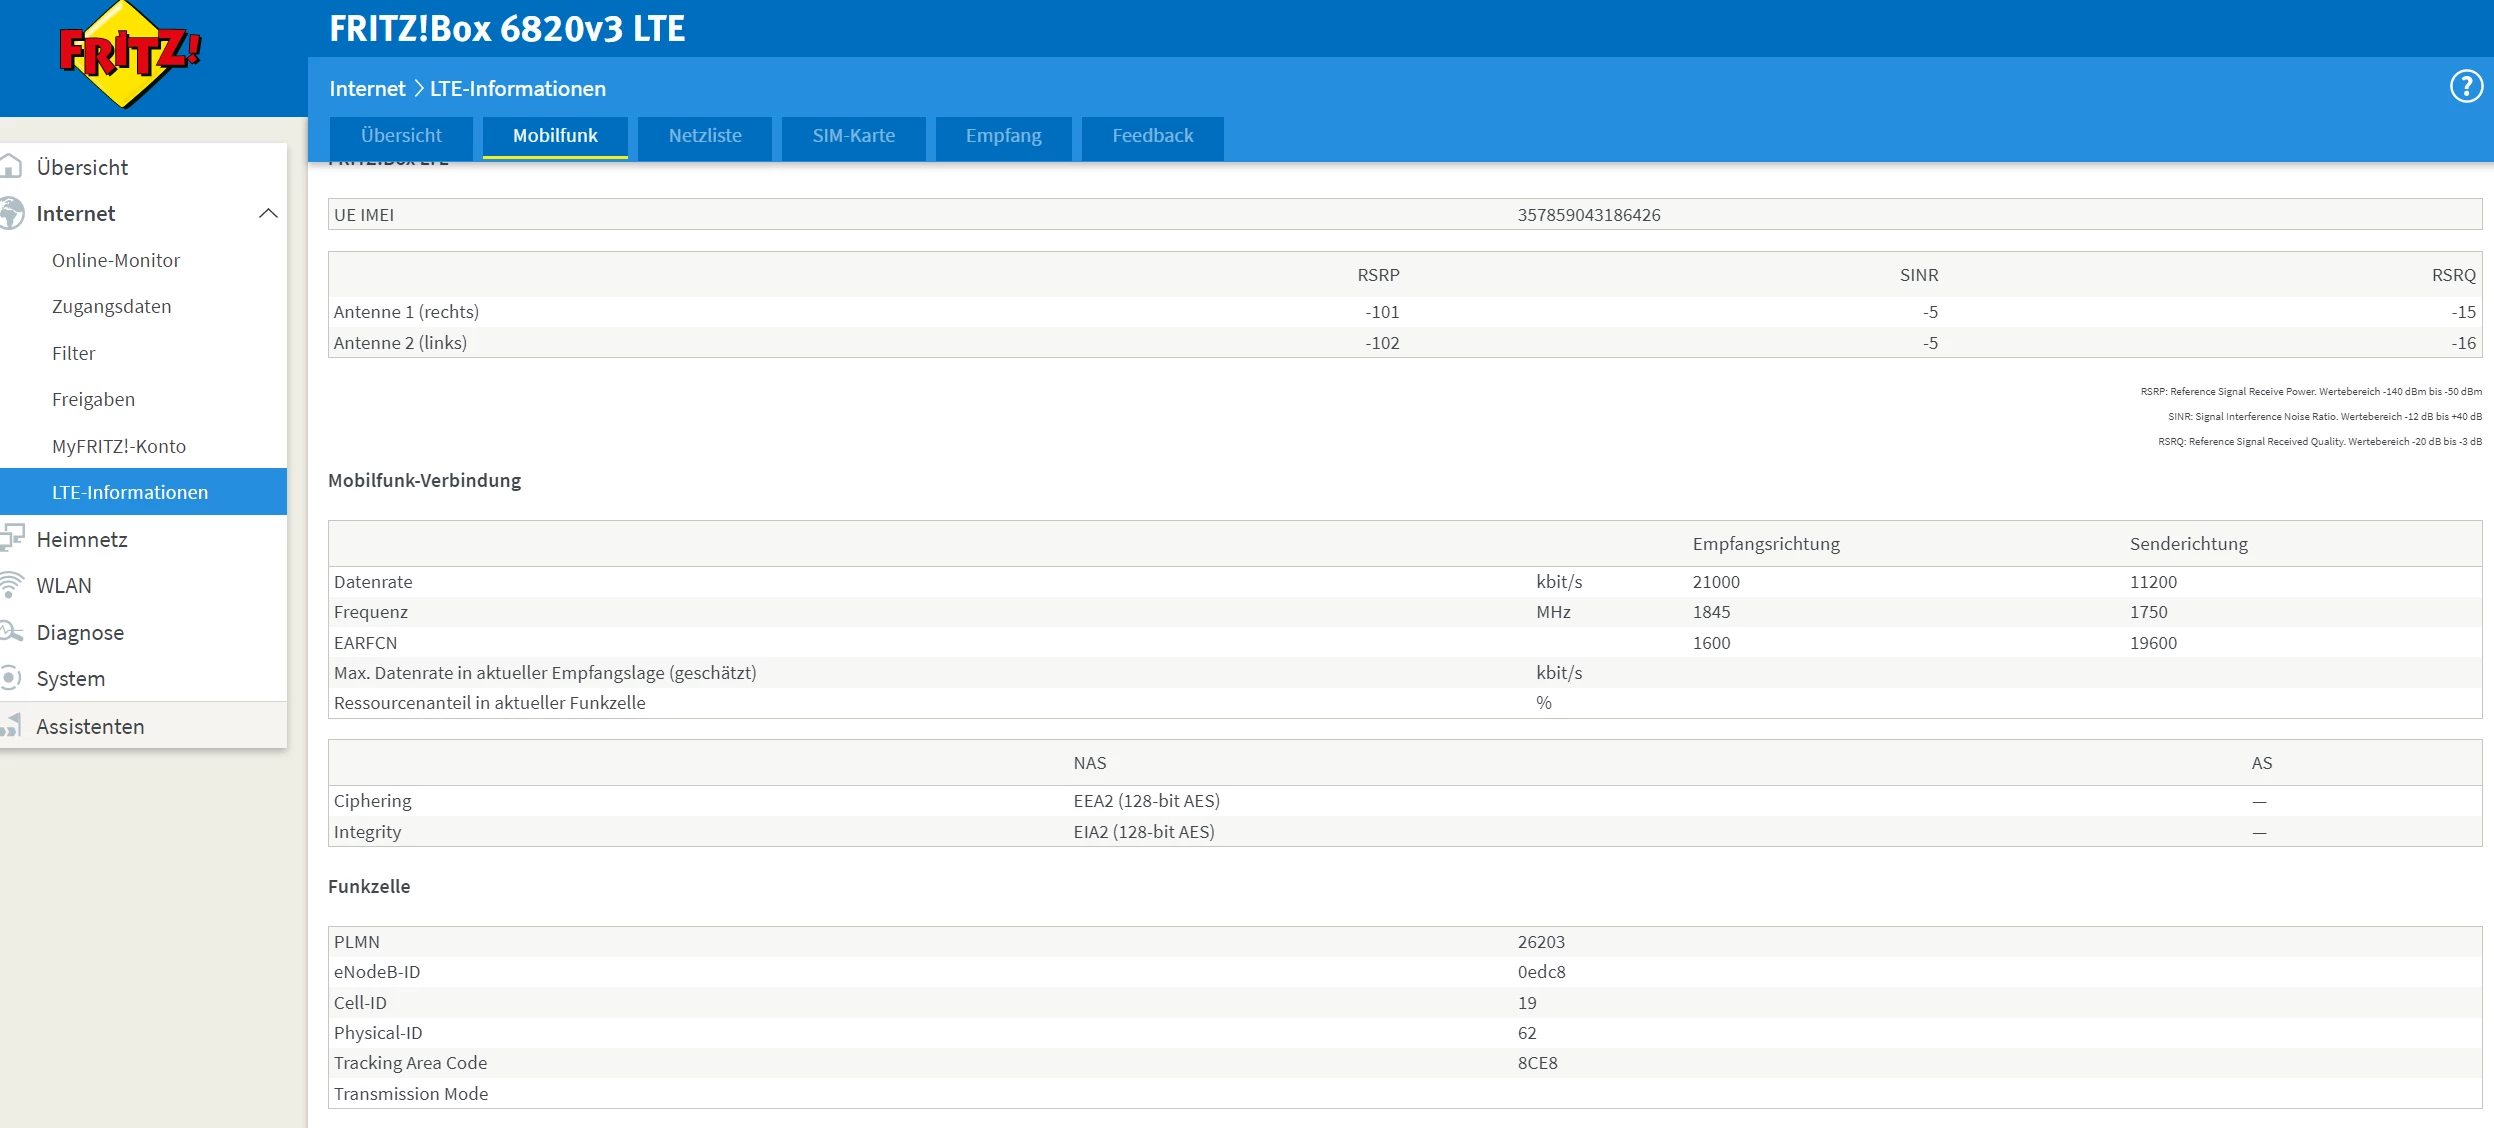Image resolution: width=2494 pixels, height=1128 pixels.
Task: Open Zugangsdaten menu entry
Action: [x=111, y=306]
